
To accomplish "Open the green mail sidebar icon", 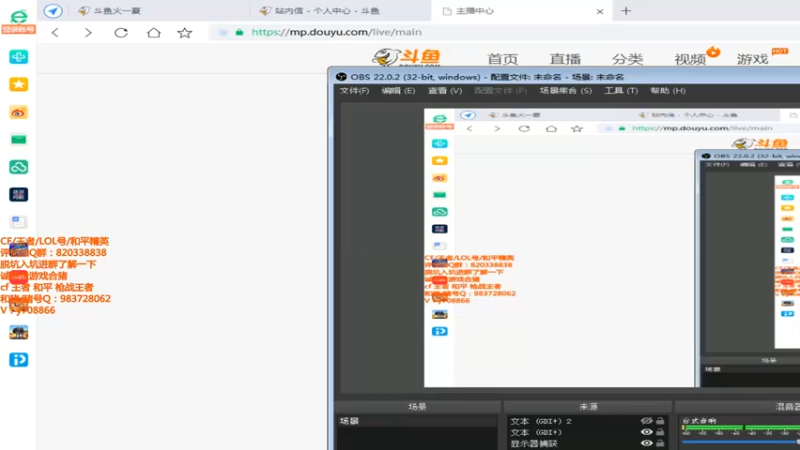I will click(x=18, y=139).
